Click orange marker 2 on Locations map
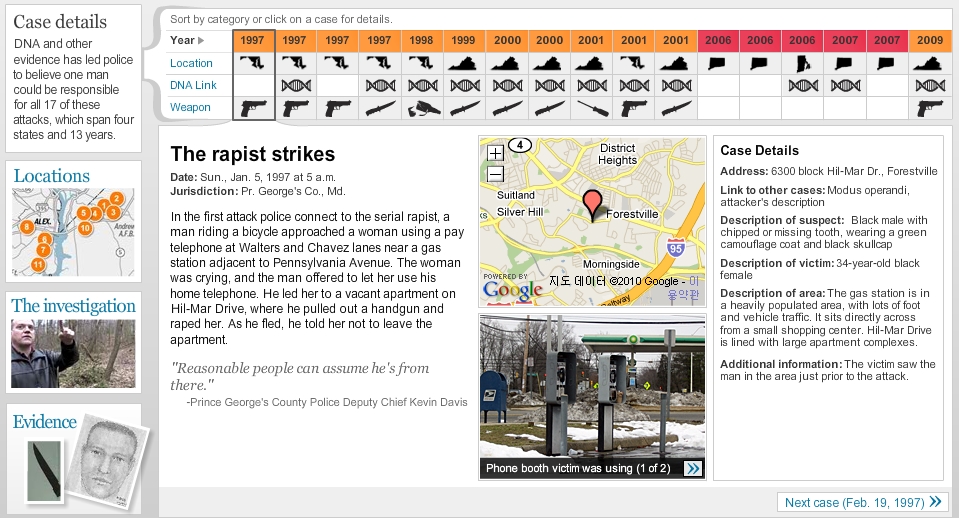The width and height of the screenshot is (959, 518). click(117, 198)
